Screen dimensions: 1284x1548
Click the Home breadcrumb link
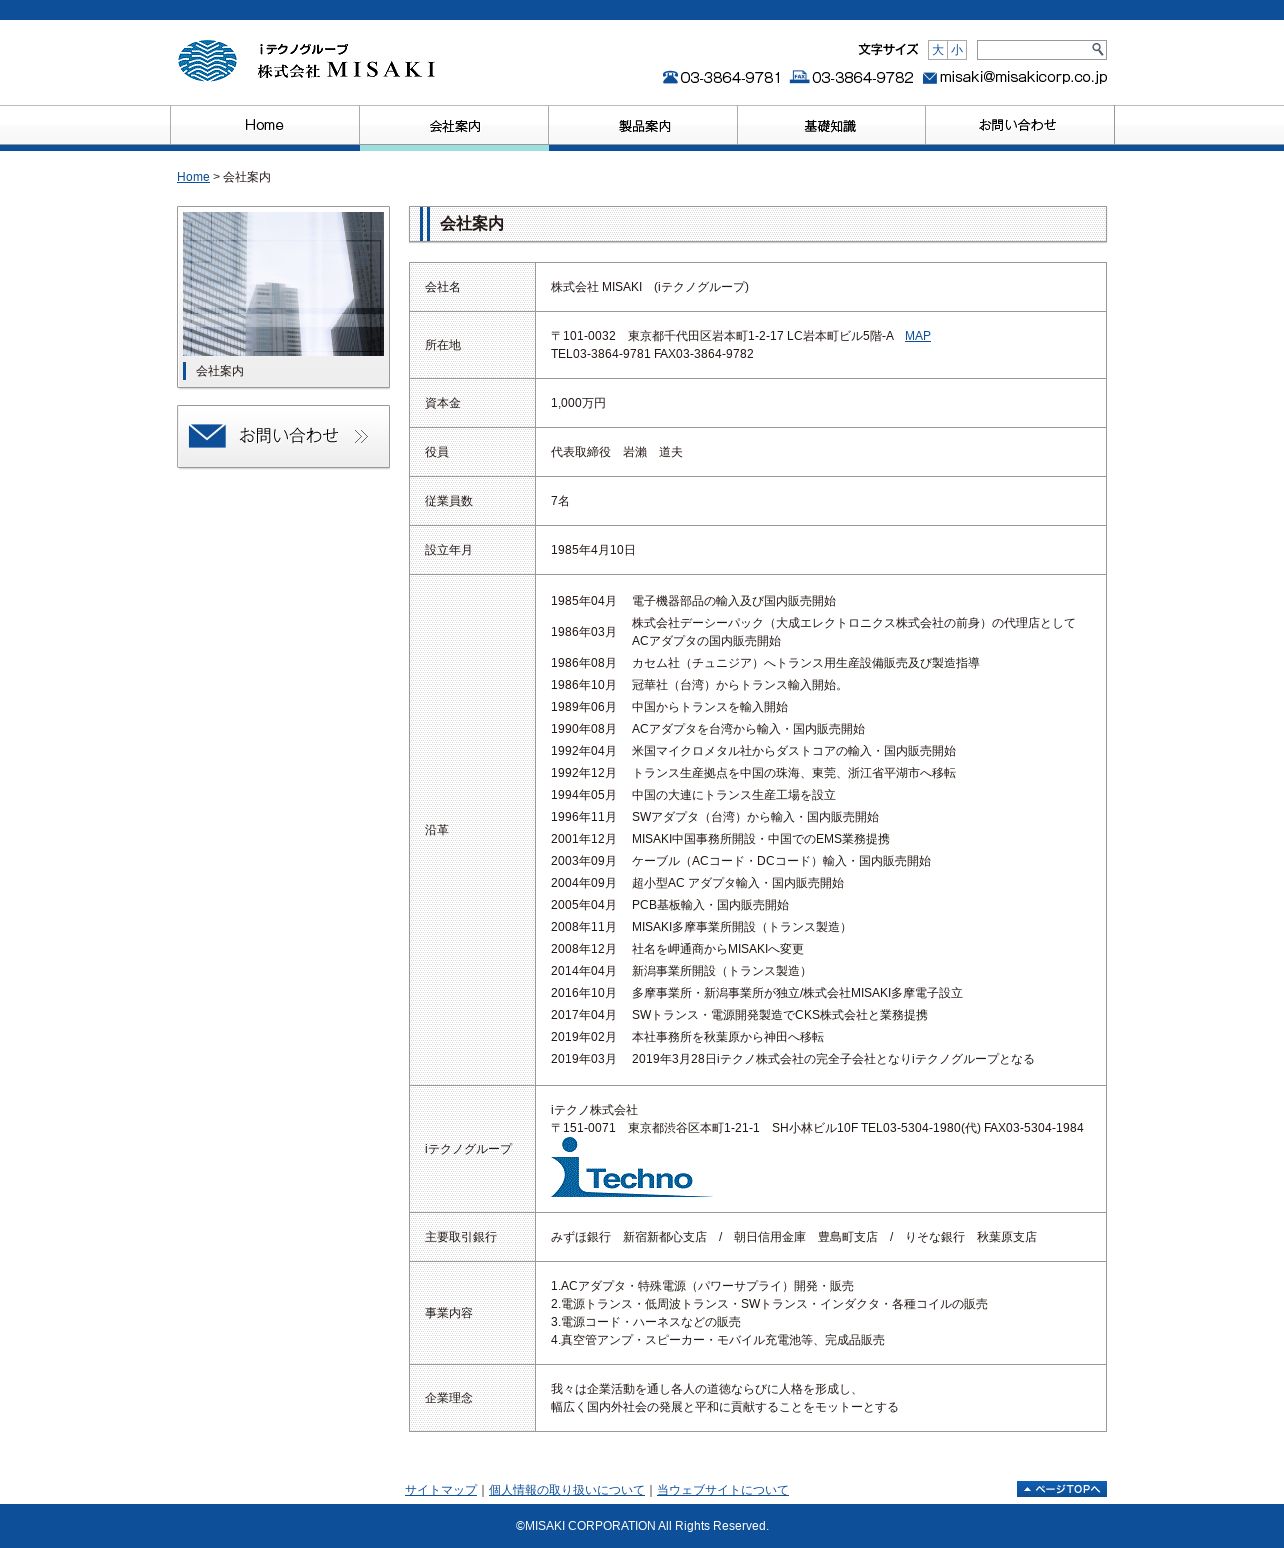tap(193, 177)
